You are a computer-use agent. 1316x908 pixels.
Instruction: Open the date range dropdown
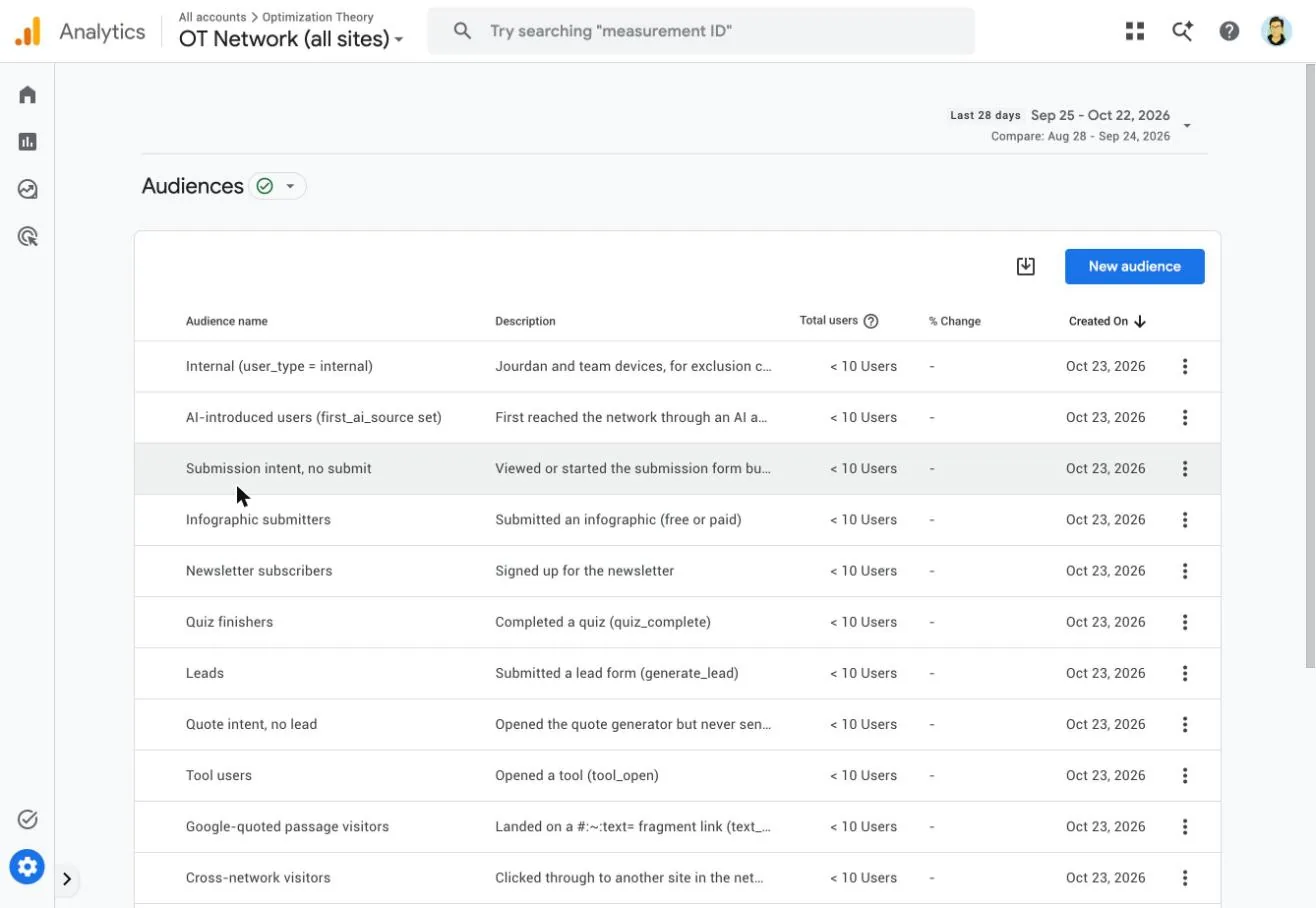click(1187, 125)
